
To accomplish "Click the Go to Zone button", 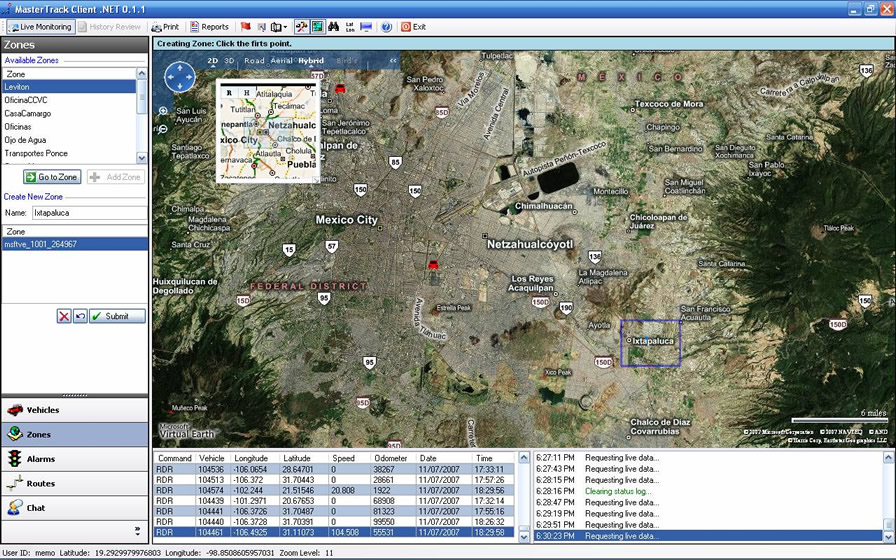I will pos(52,177).
